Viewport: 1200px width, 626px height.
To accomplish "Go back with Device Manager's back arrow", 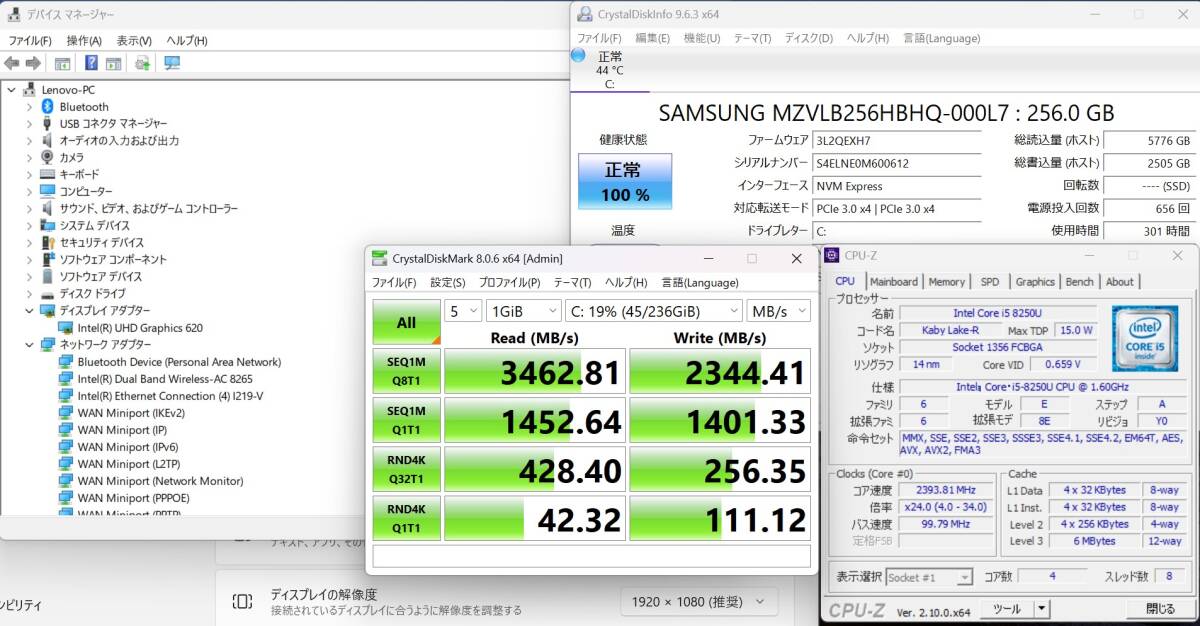I will point(12,63).
